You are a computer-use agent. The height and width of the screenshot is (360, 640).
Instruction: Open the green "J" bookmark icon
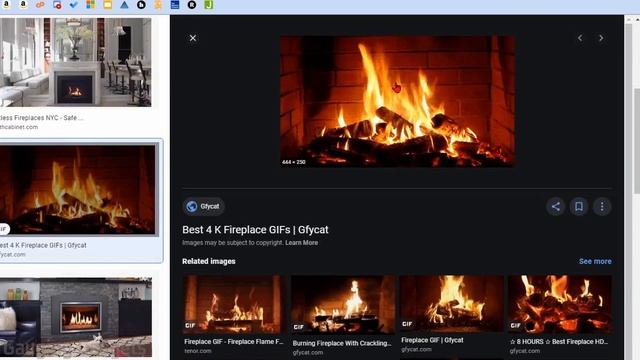209,5
